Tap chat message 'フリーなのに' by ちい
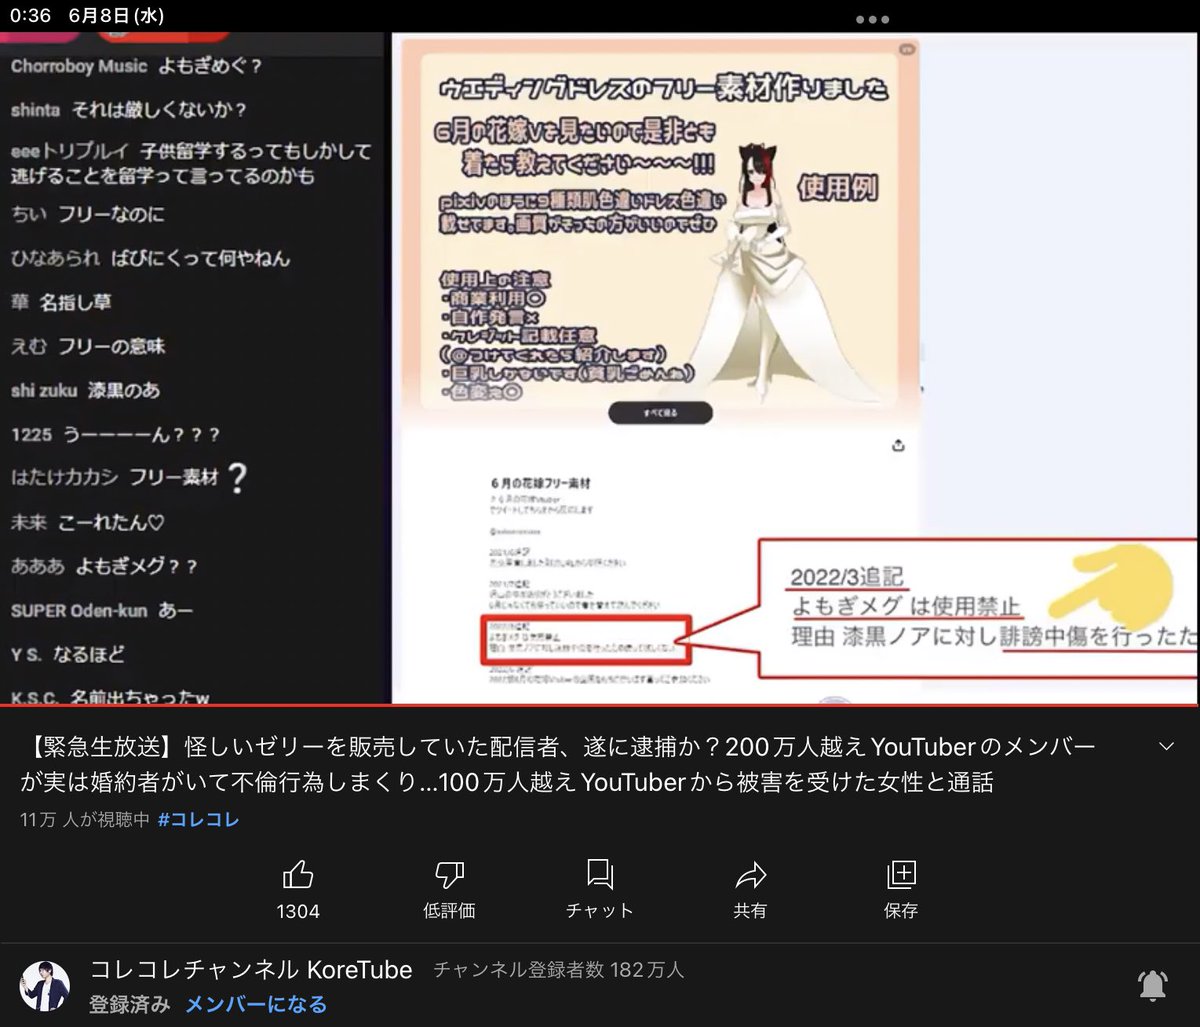 (88, 214)
